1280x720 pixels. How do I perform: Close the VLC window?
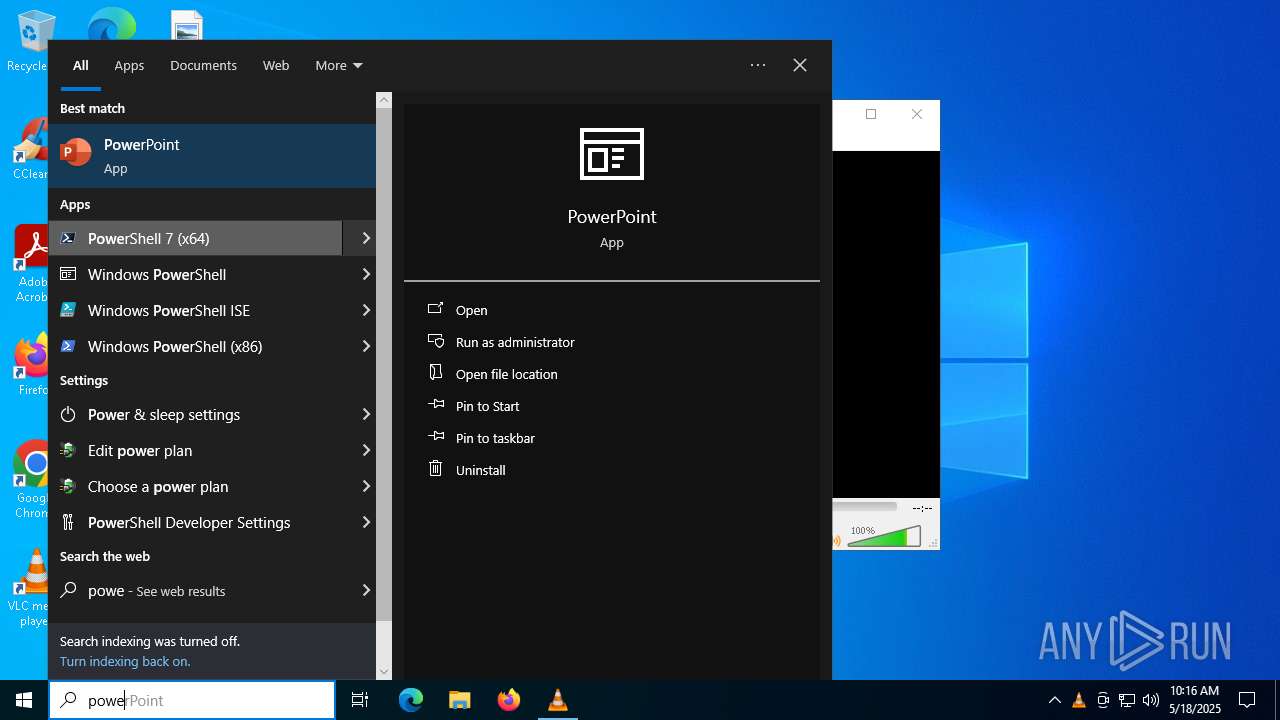(917, 114)
